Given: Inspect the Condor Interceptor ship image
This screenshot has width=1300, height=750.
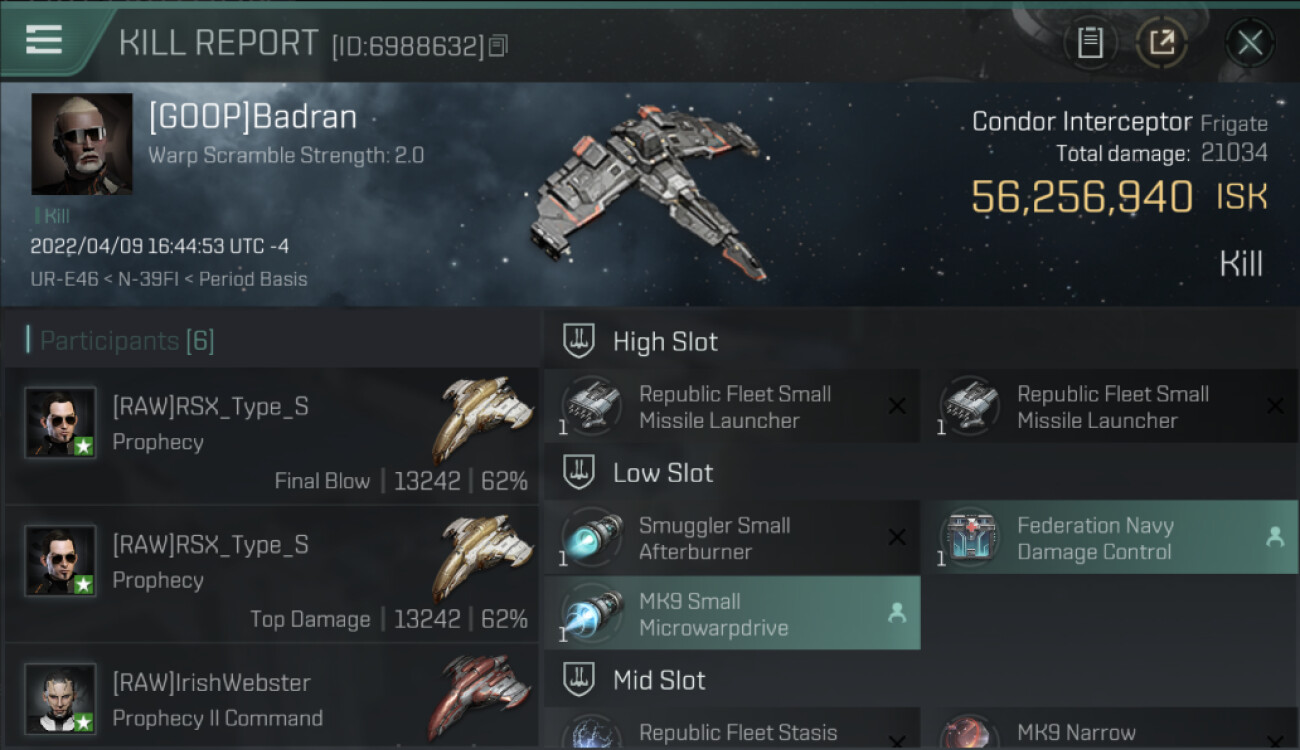Looking at the screenshot, I should pyautogui.click(x=648, y=192).
